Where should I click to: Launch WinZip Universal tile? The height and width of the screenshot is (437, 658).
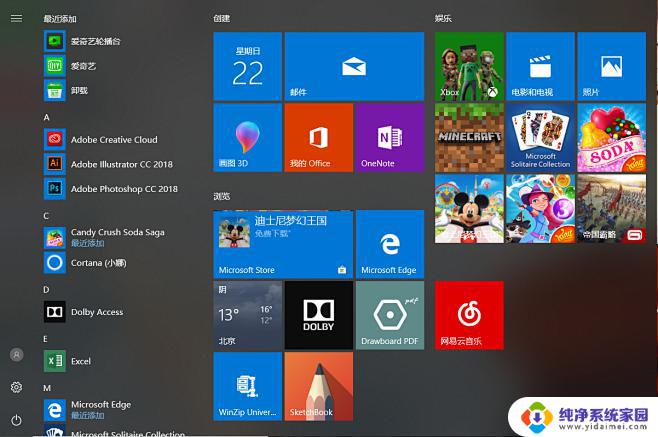coord(248,386)
